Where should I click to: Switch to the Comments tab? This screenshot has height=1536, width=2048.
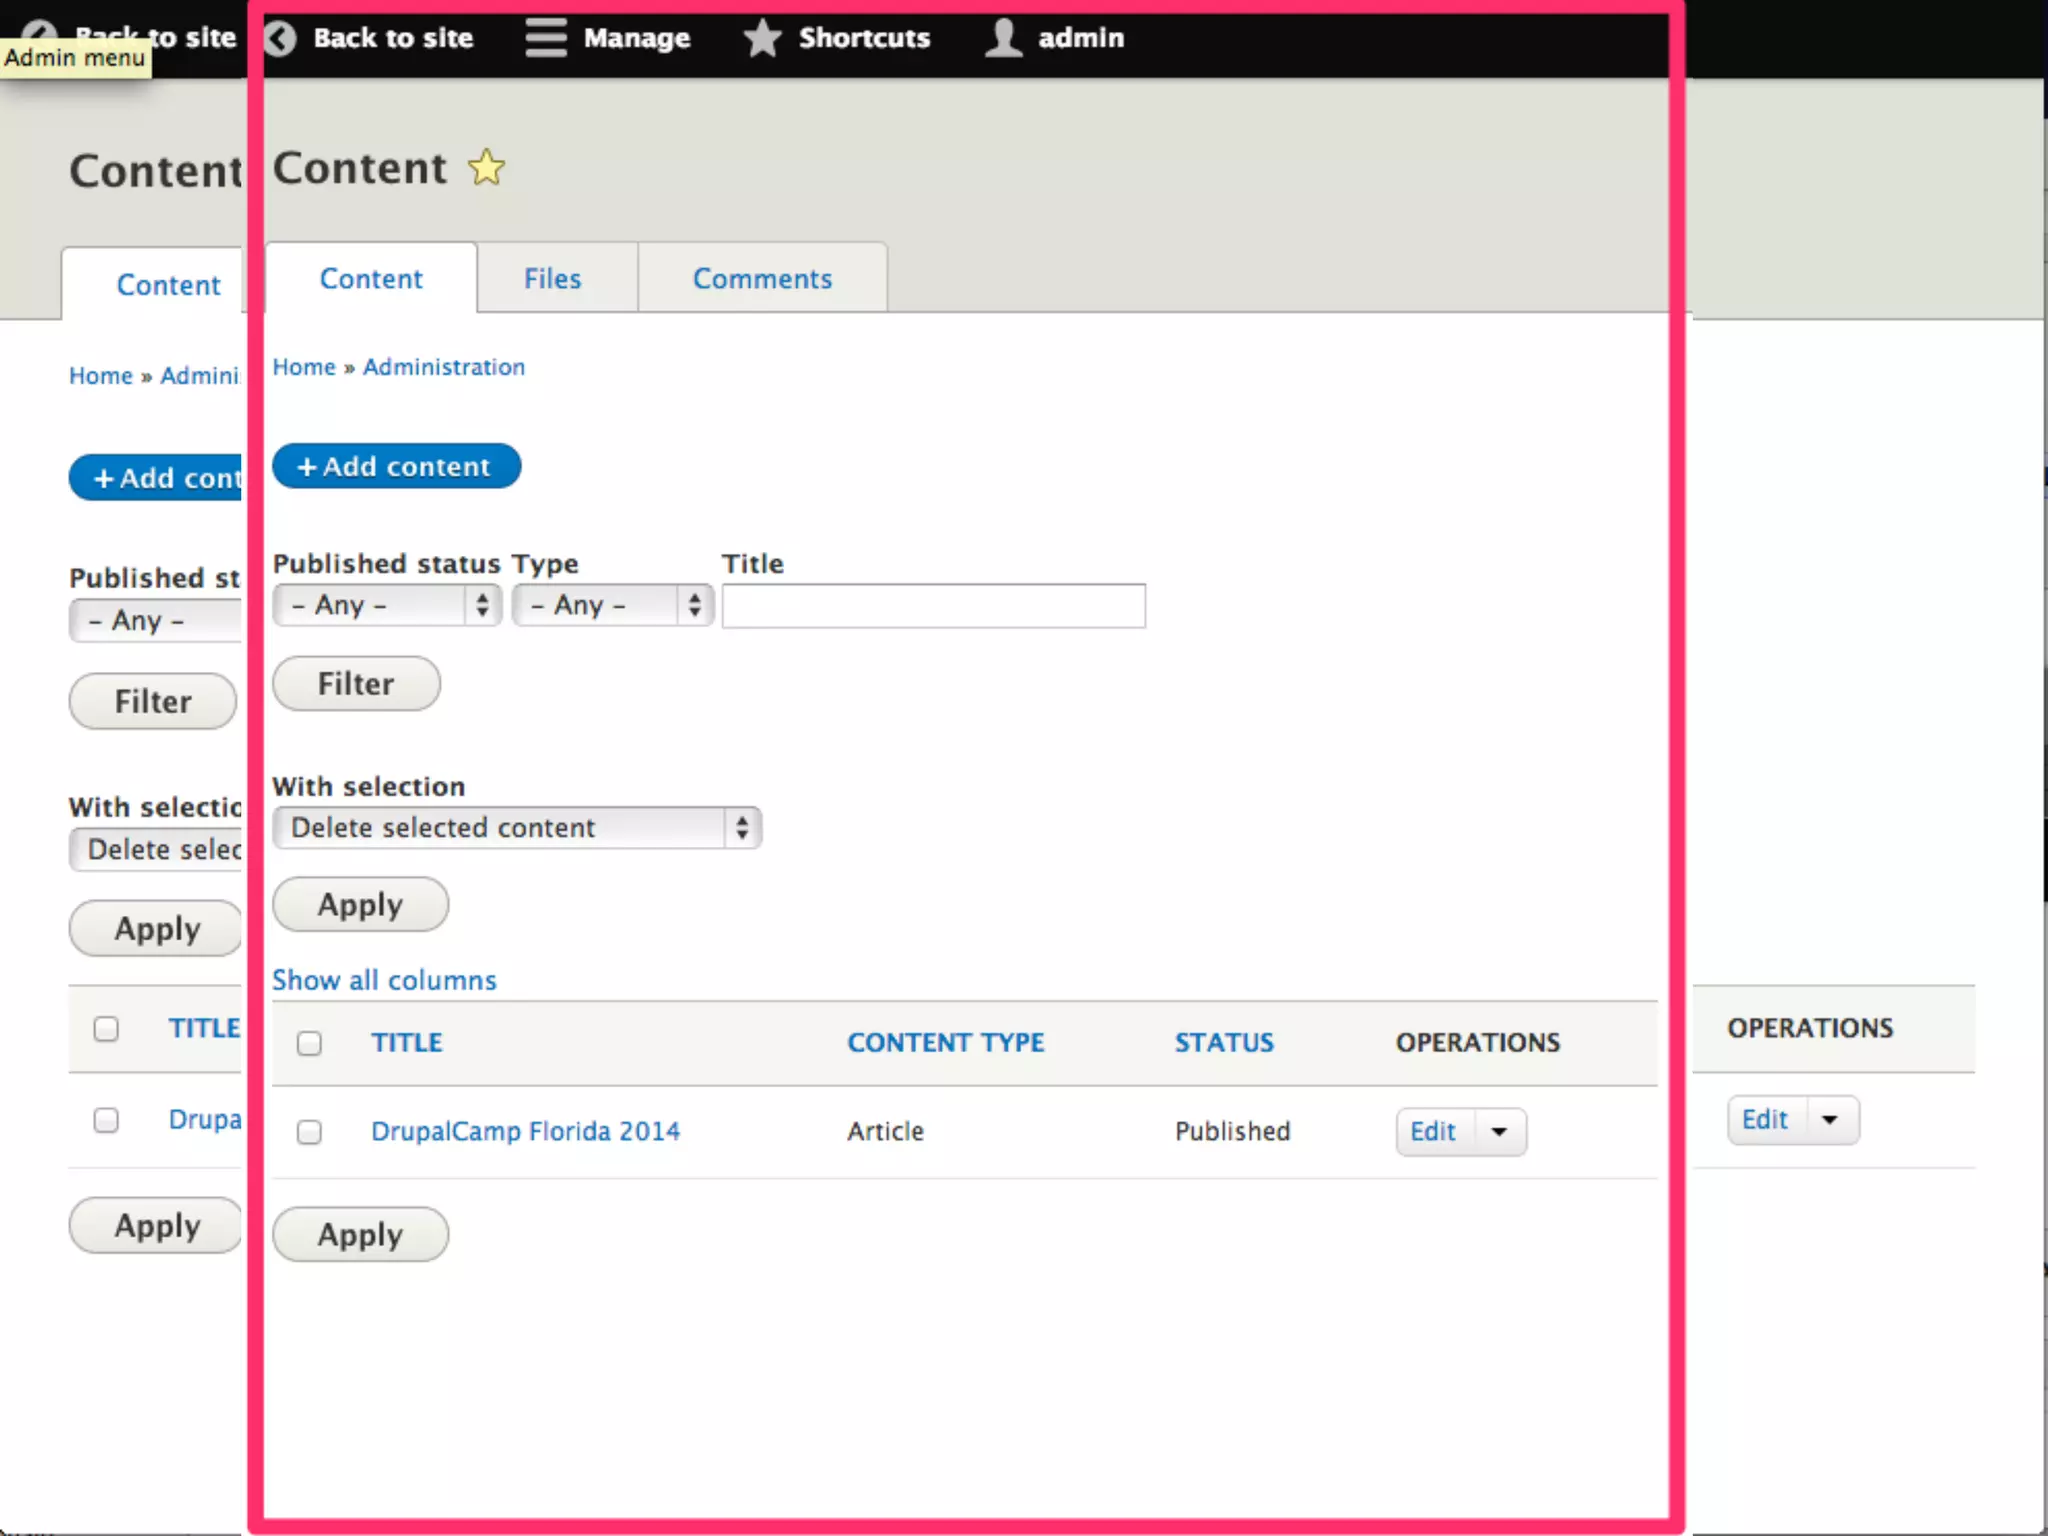[x=762, y=279]
